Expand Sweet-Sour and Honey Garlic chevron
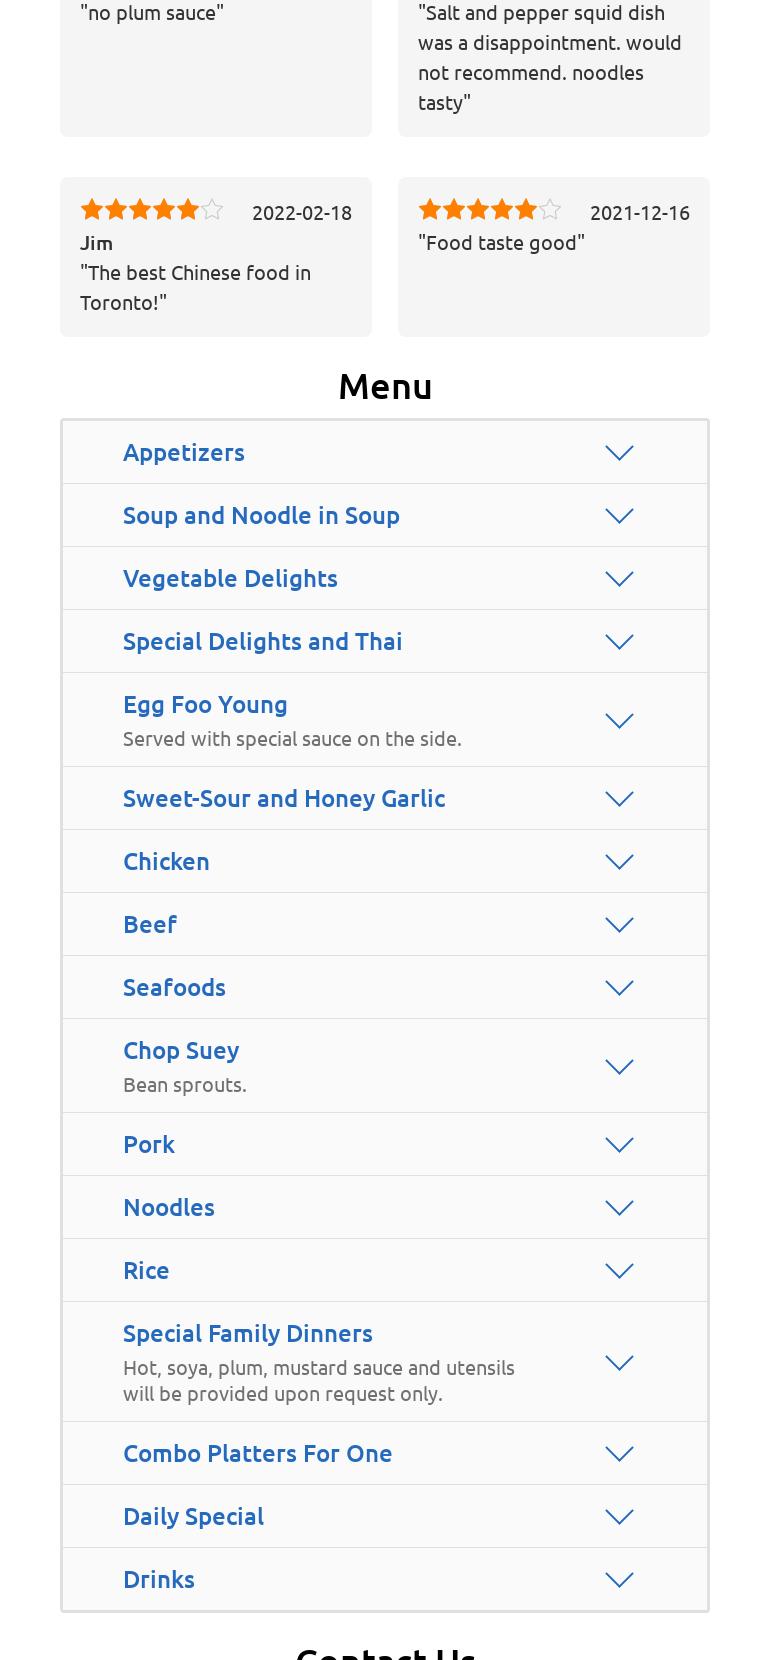770x1660 pixels. [619, 799]
